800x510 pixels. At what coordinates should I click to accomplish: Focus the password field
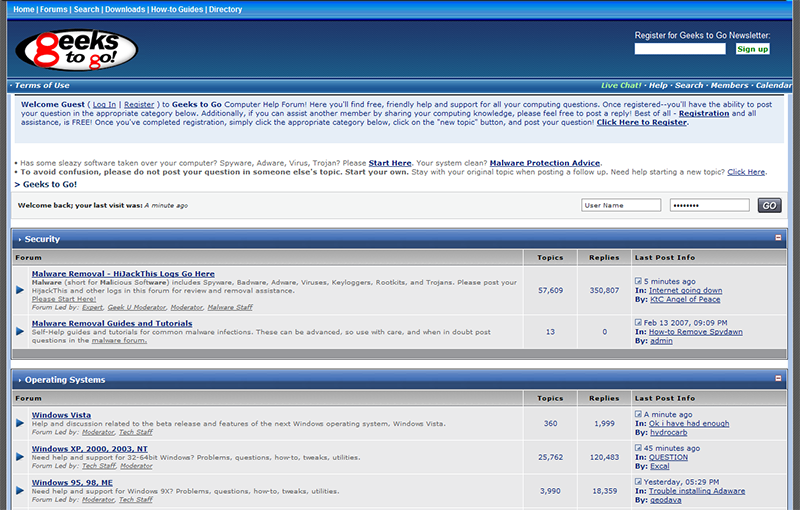click(709, 205)
